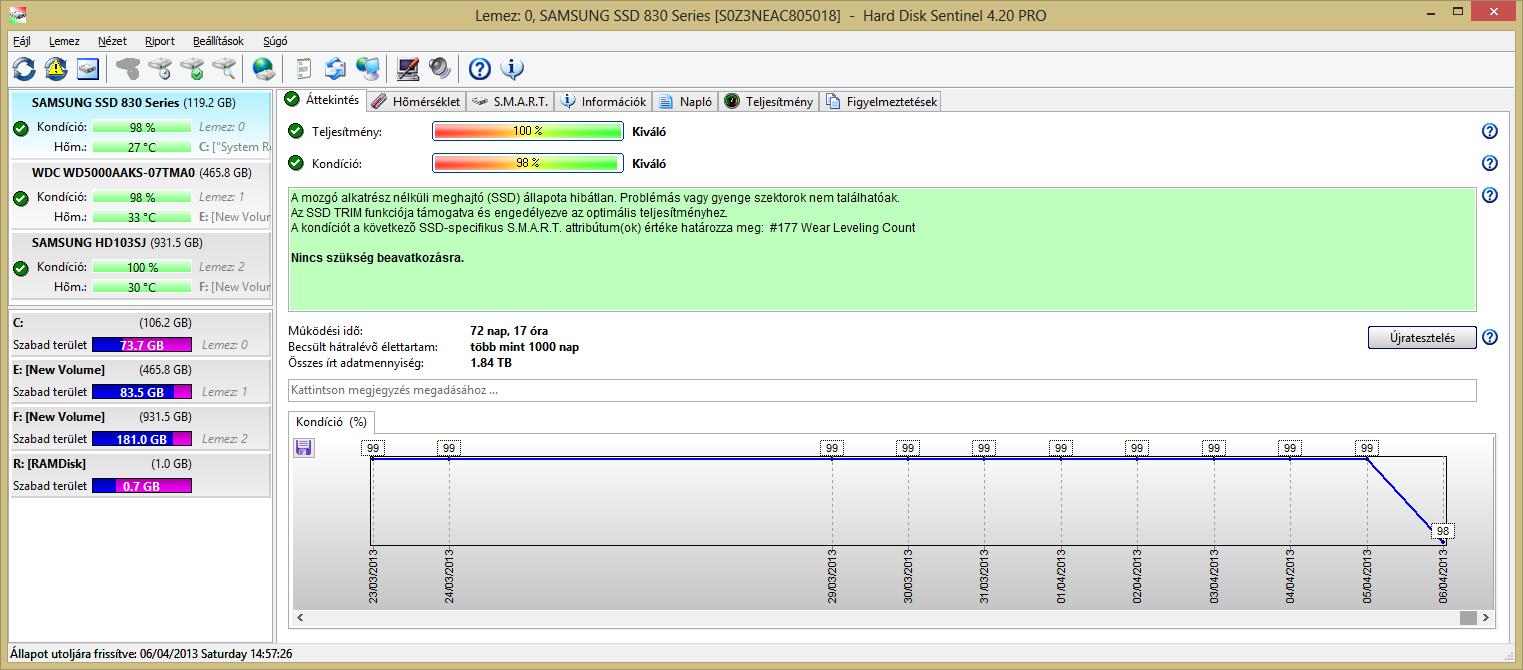Switch to the Figyelmeztetések tab
The image size is (1523, 670).
[880, 101]
